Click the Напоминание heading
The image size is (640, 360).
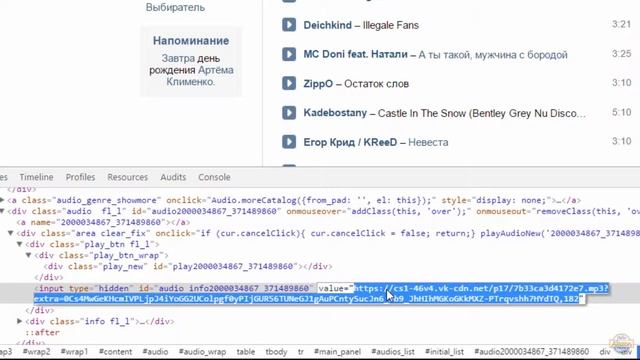pyautogui.click(x=191, y=41)
